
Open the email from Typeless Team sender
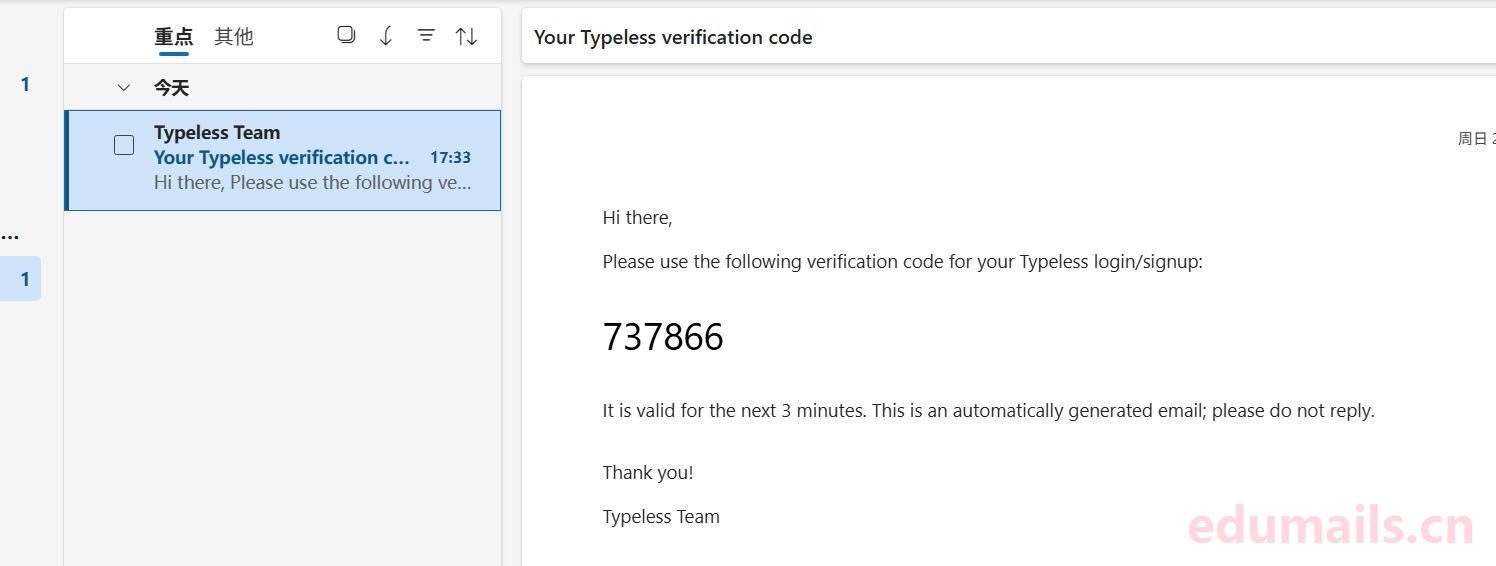pyautogui.click(x=217, y=132)
